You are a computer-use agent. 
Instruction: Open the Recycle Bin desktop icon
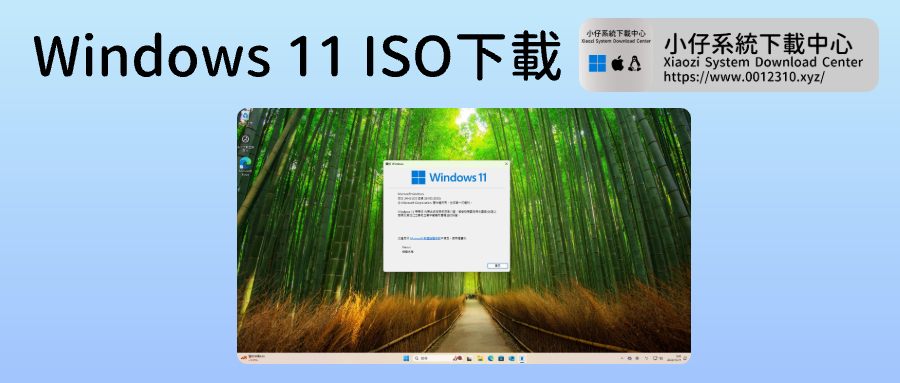click(x=245, y=117)
